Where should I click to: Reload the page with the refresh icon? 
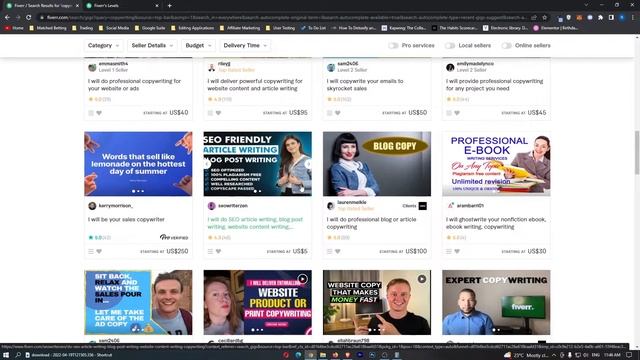29,18
